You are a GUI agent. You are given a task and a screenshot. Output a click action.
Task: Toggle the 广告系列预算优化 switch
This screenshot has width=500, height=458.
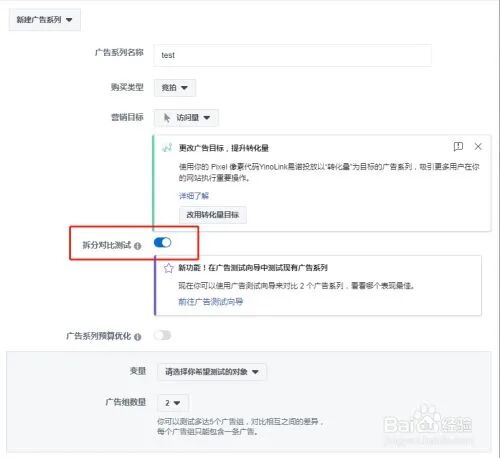(163, 335)
